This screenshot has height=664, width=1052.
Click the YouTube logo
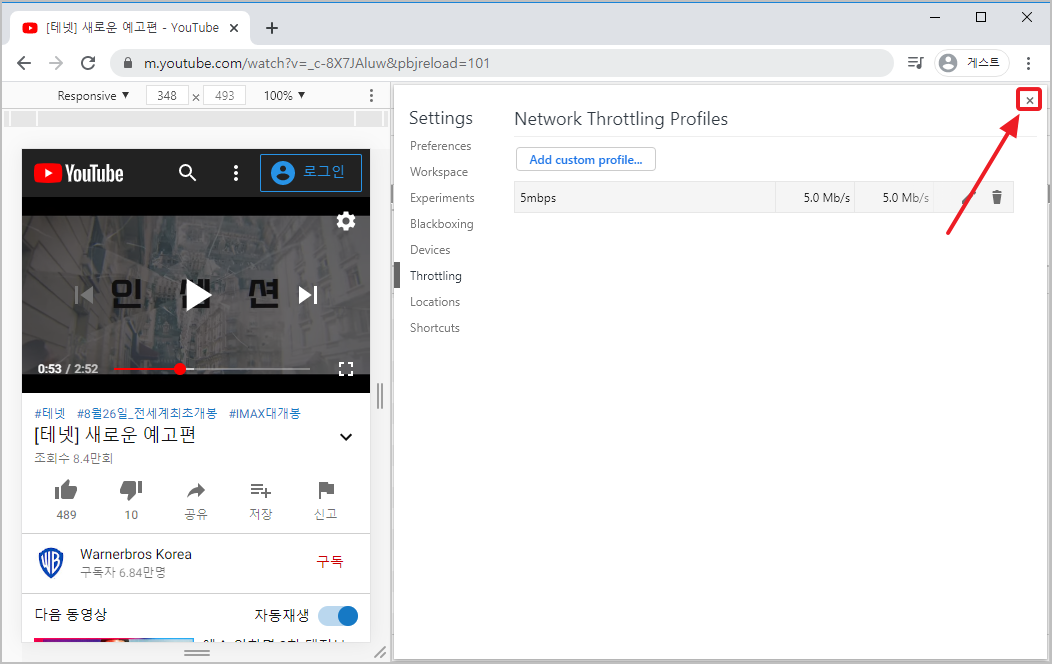[x=79, y=174]
